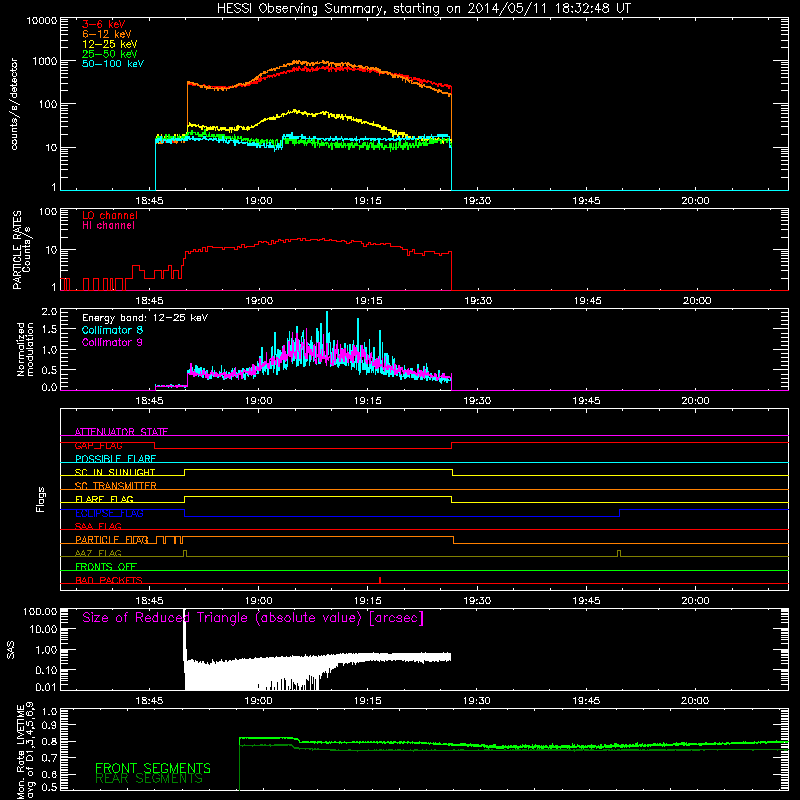Select the Collimator 9 legend label

pos(112,342)
